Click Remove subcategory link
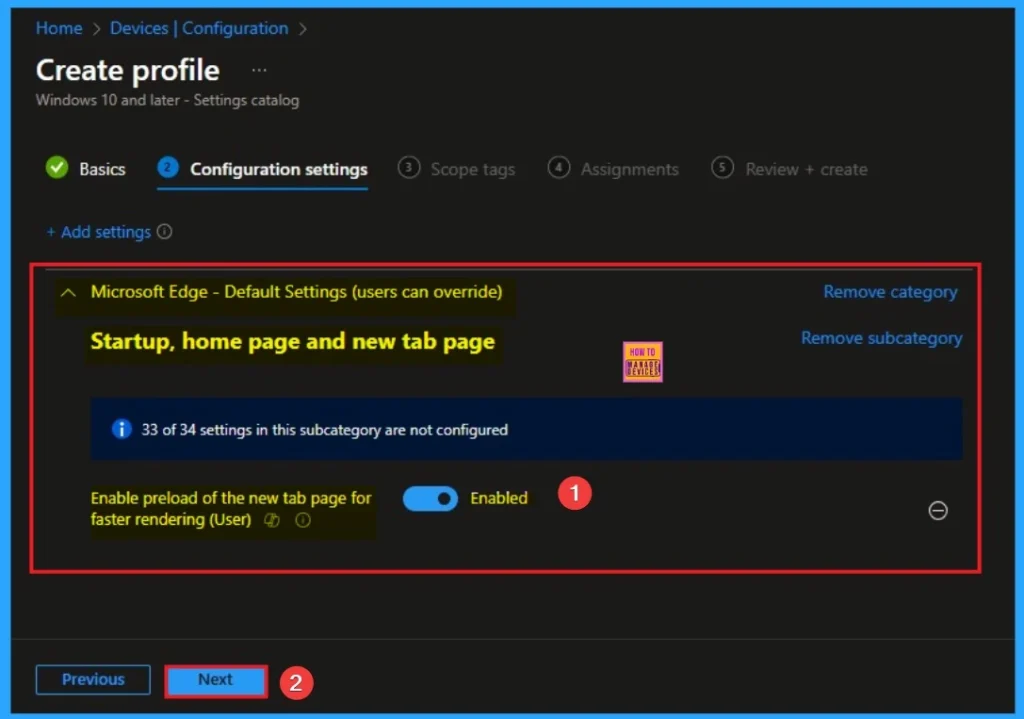 coord(882,338)
